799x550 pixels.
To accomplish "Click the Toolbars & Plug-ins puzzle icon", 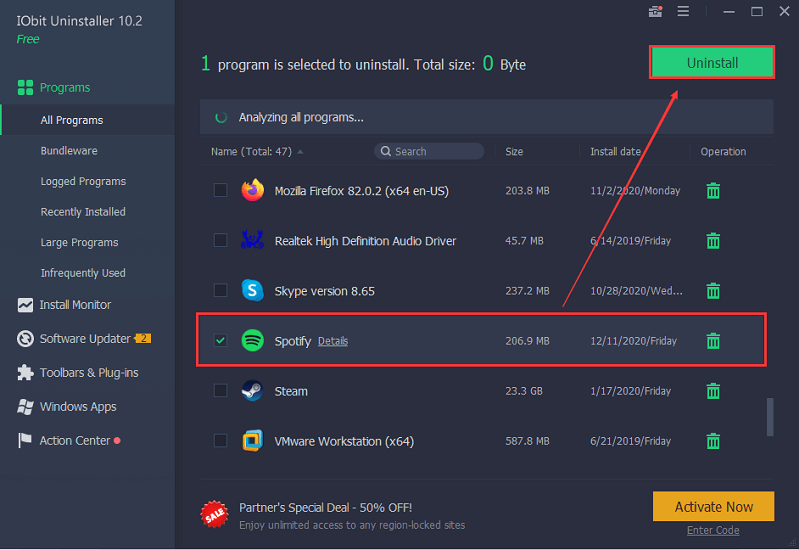I will click(25, 373).
